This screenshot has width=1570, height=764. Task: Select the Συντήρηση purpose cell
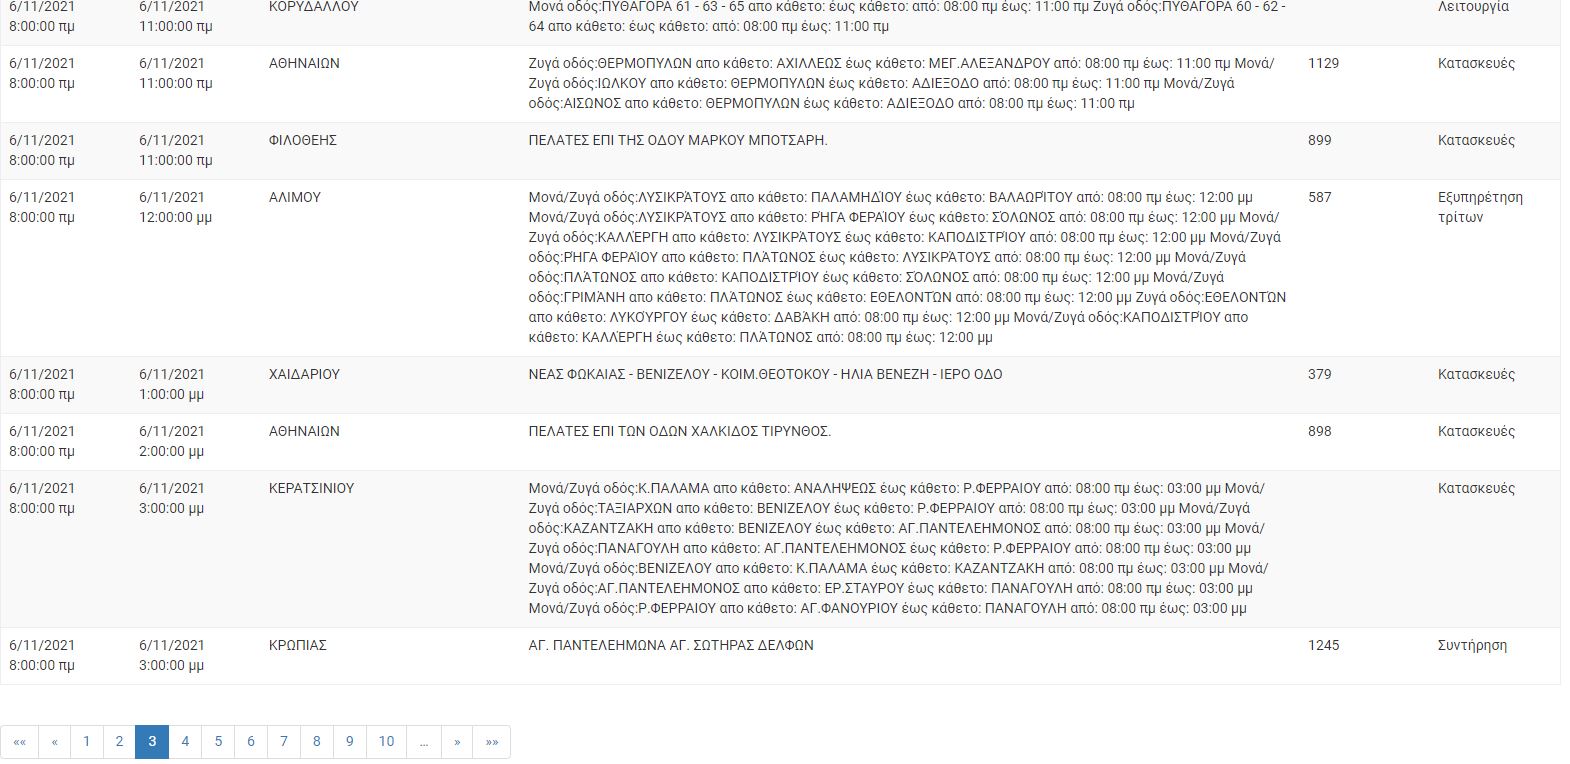click(x=1472, y=646)
